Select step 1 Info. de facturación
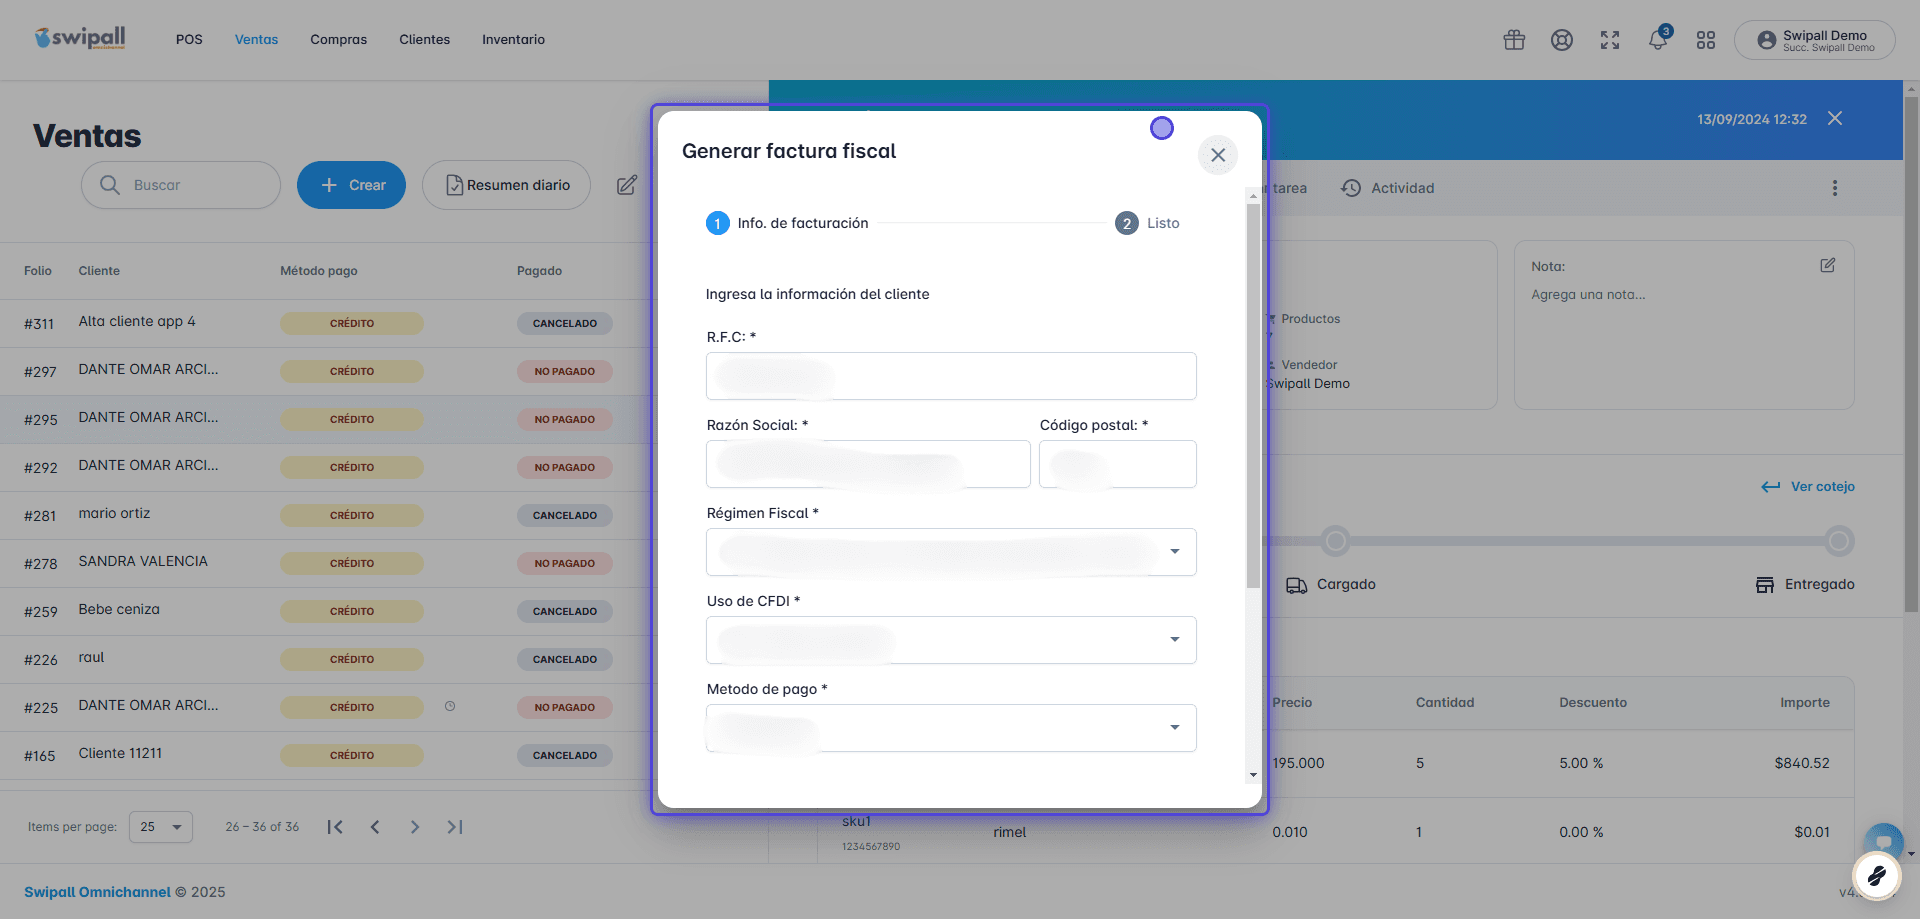 coord(787,223)
